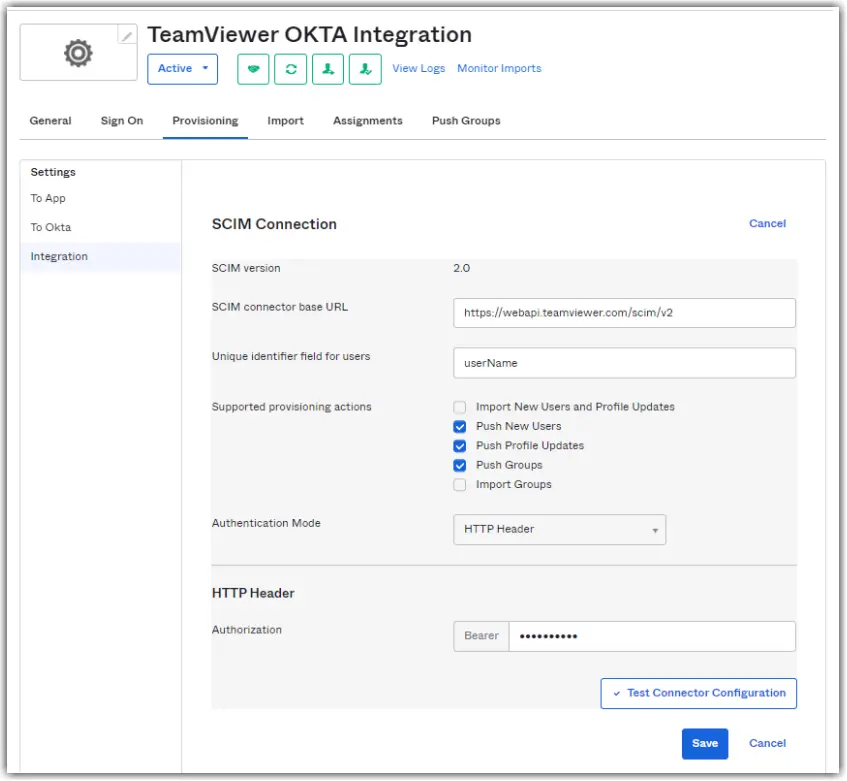Go to the Import tab
The width and height of the screenshot is (847, 781).
coord(286,120)
